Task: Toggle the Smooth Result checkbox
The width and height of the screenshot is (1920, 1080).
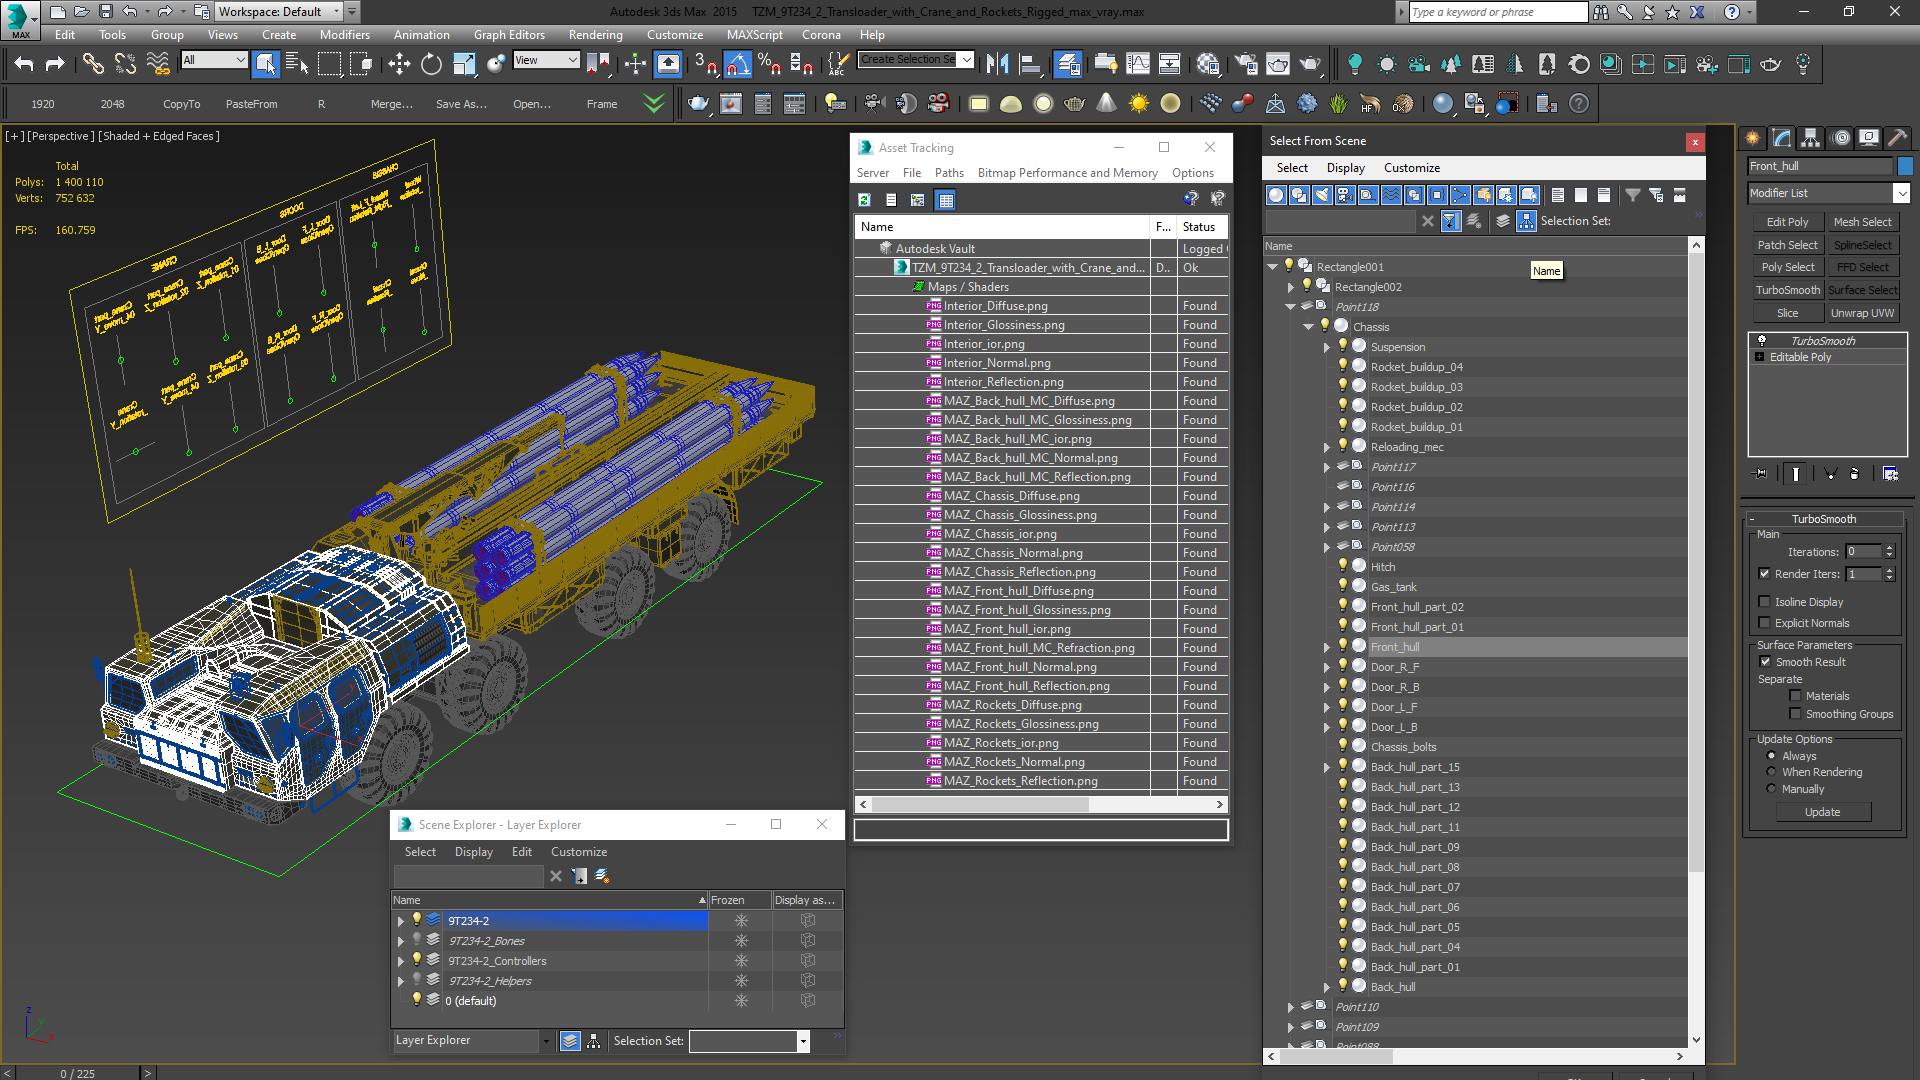Action: [x=1765, y=662]
